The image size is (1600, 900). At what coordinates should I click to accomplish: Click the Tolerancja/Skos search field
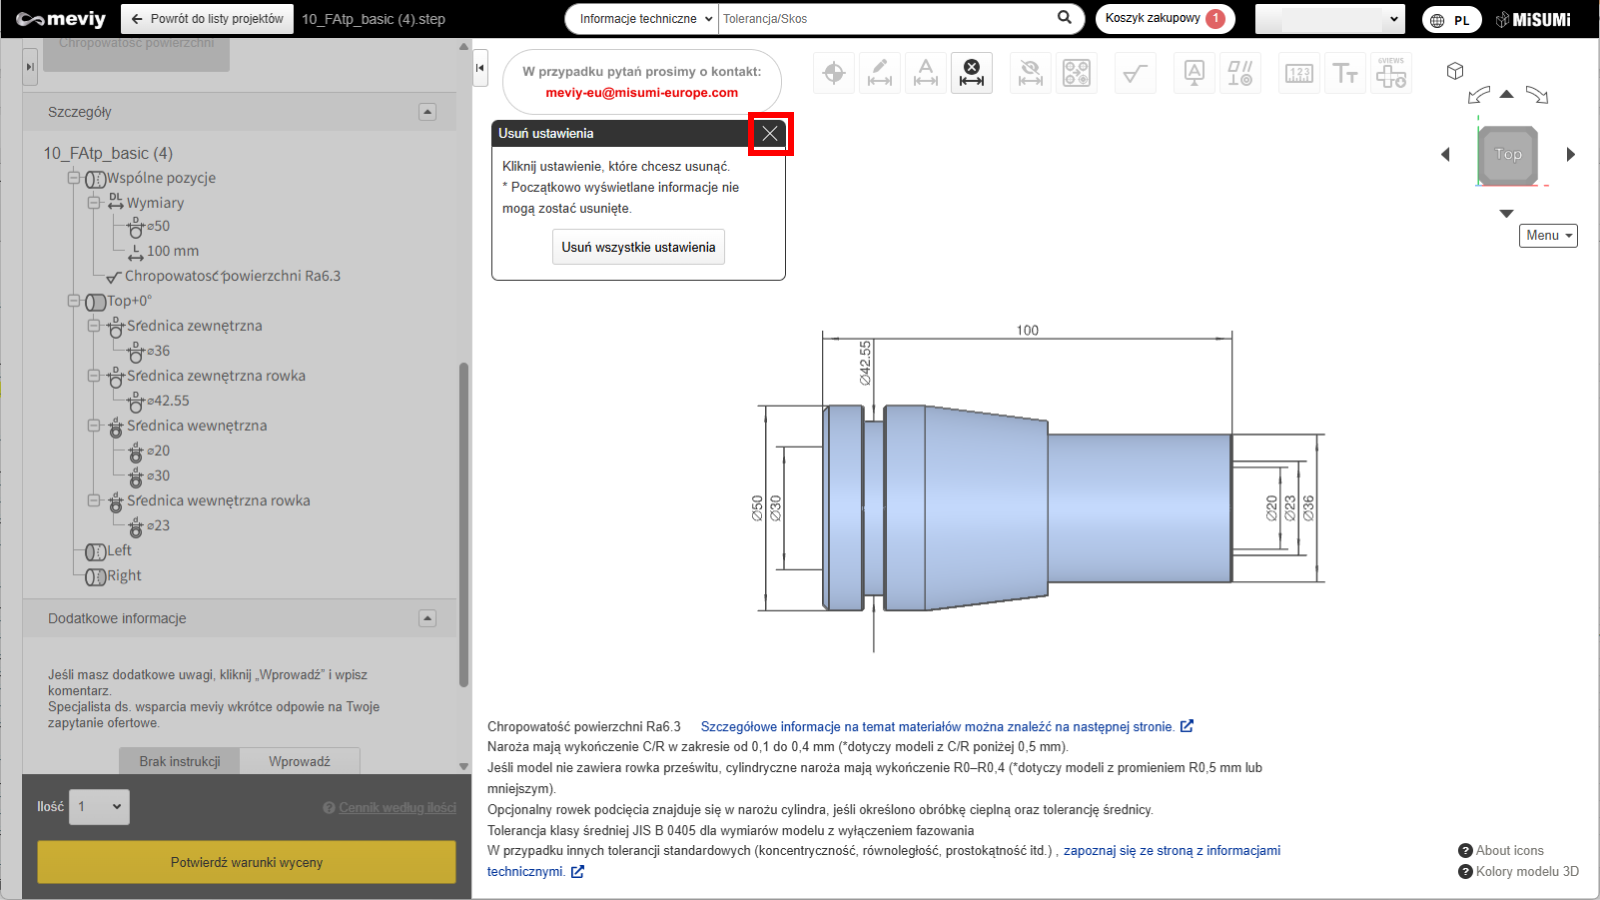click(885, 19)
